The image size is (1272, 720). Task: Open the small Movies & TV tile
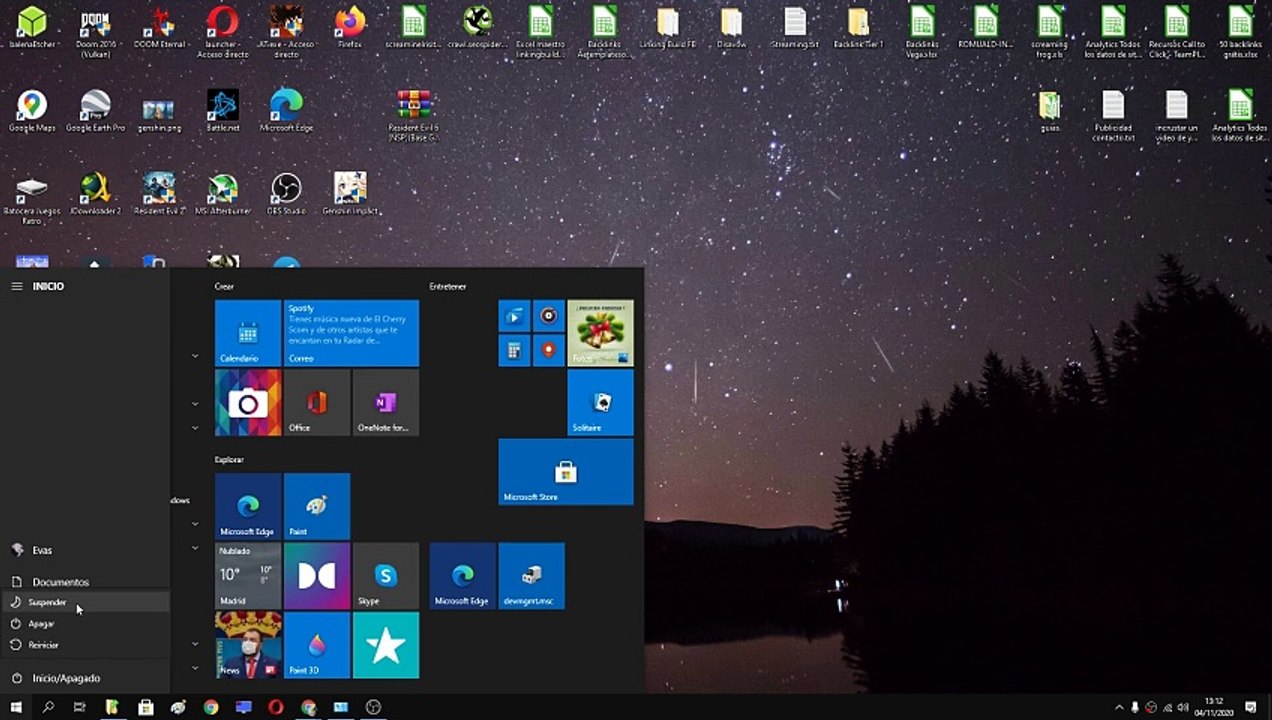click(514, 316)
